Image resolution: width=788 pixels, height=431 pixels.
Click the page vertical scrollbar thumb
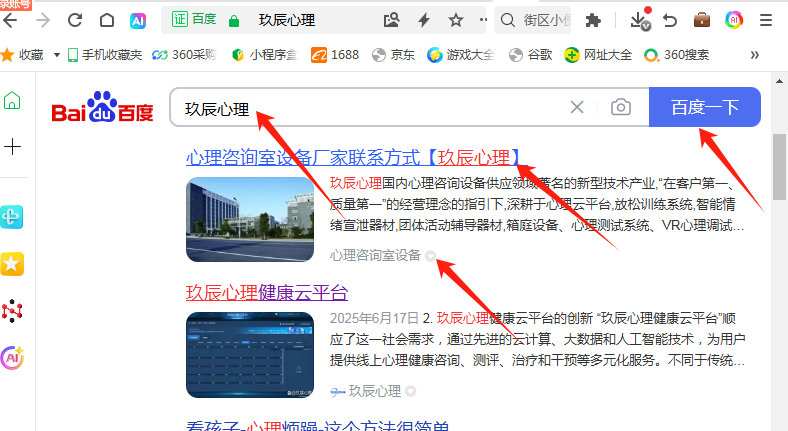[779, 166]
